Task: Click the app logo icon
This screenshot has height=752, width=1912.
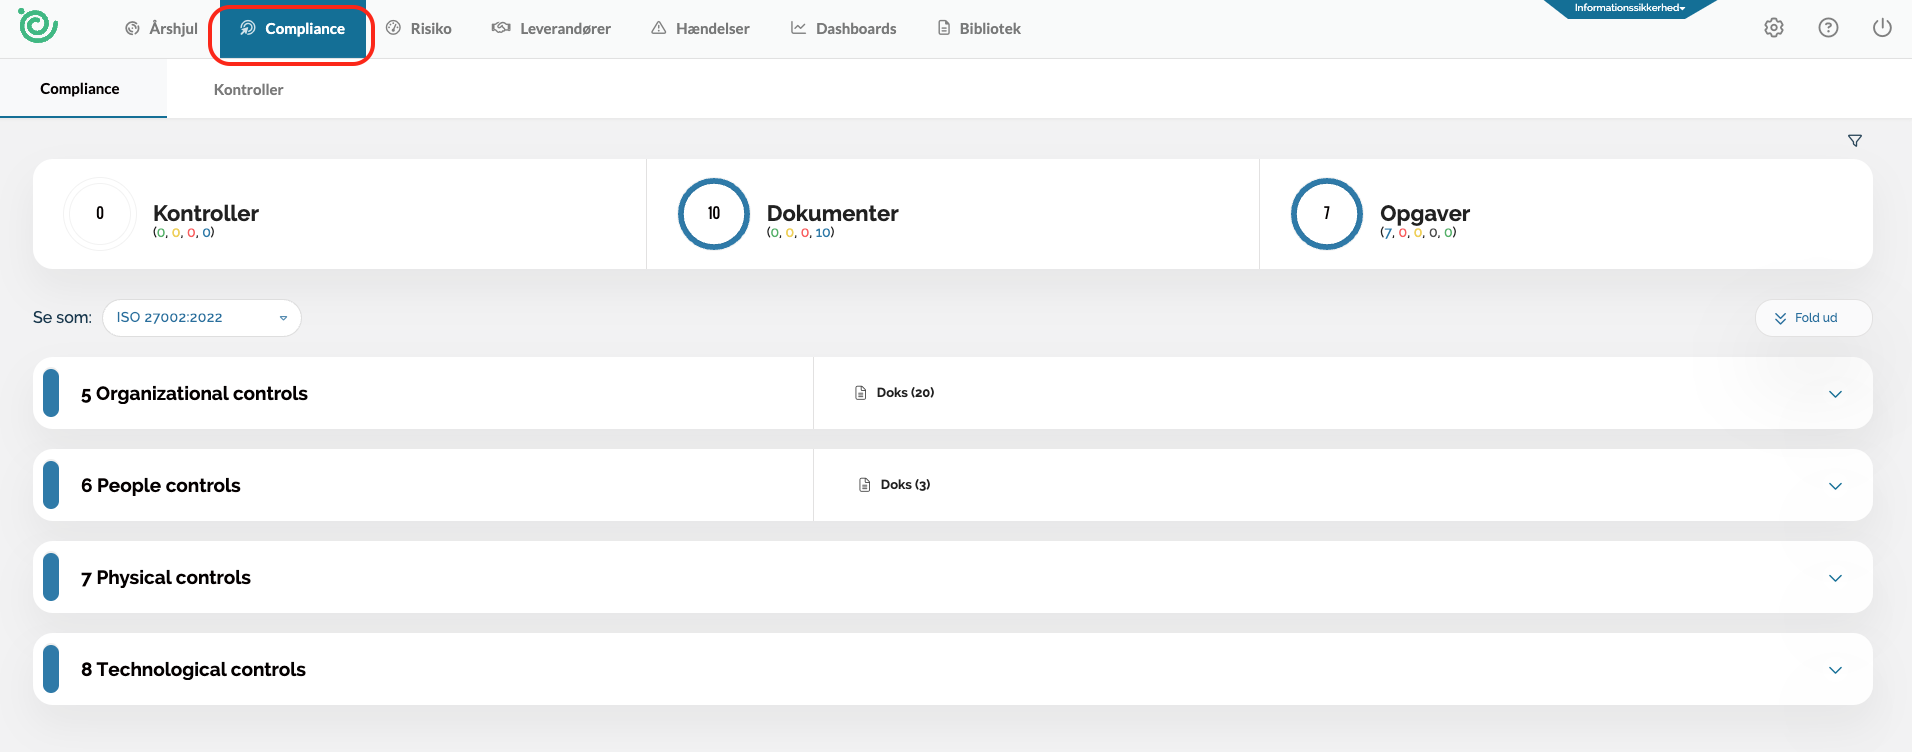Action: (38, 26)
